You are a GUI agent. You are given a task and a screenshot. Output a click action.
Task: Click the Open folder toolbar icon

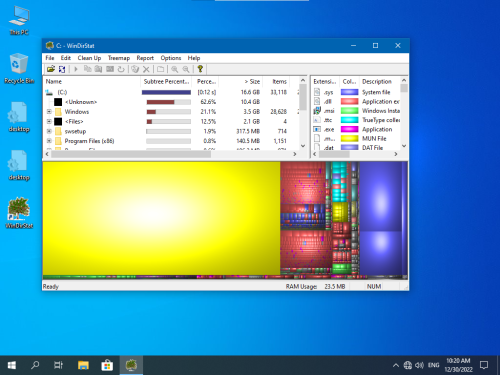(x=51, y=69)
